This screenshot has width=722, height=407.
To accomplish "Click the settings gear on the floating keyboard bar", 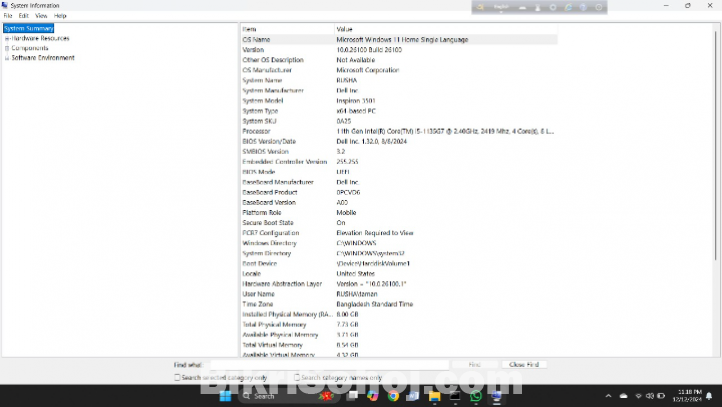I will pos(553,7).
